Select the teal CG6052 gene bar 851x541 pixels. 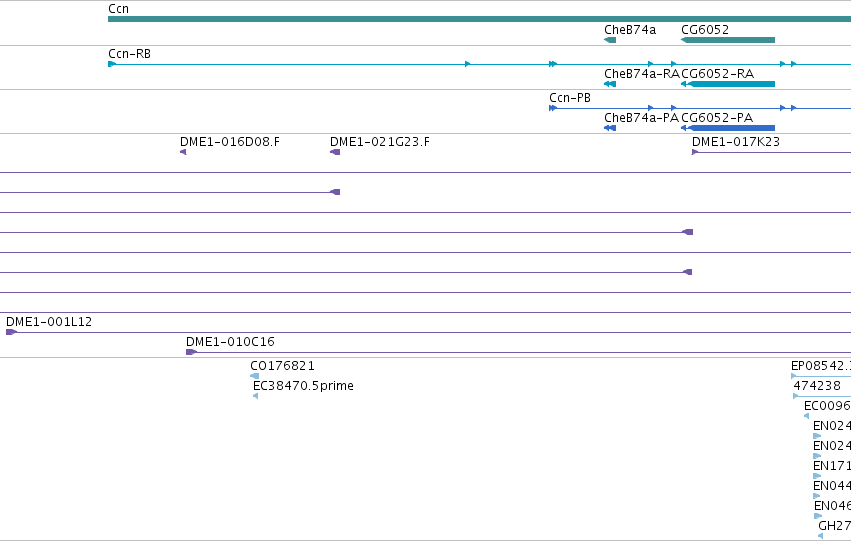(728, 40)
